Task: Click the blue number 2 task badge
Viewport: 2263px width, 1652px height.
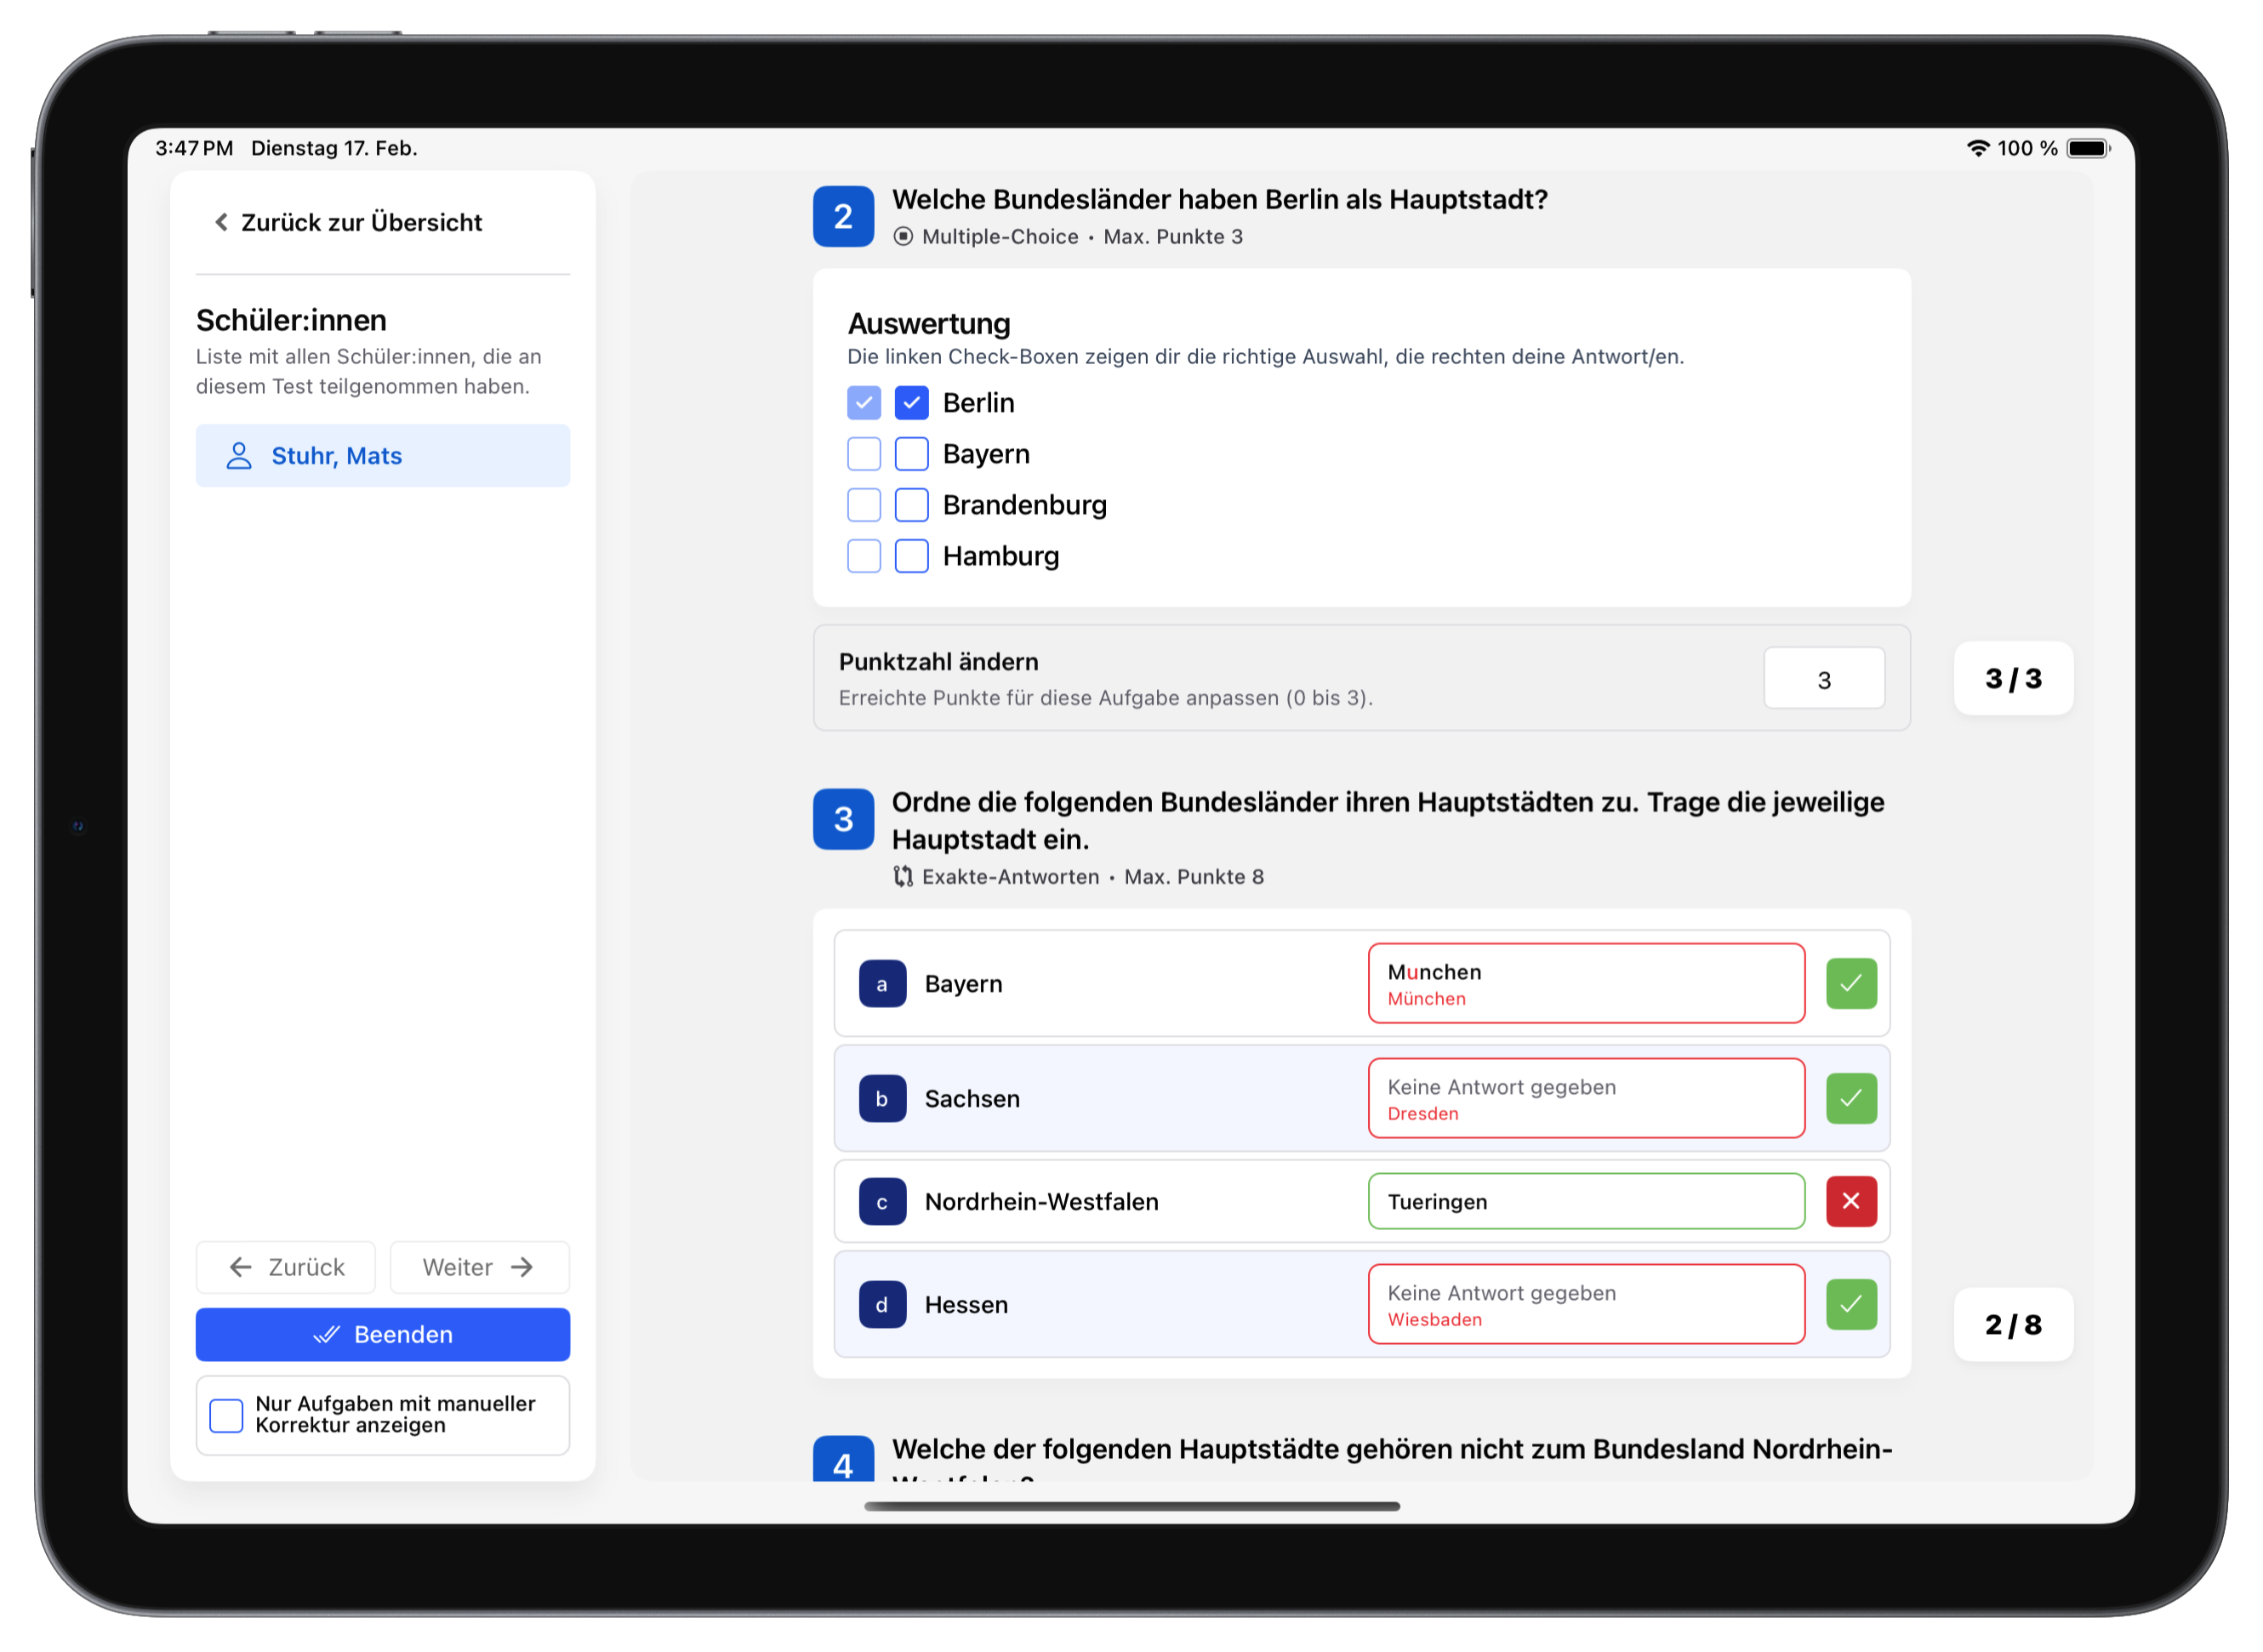Action: click(x=843, y=216)
